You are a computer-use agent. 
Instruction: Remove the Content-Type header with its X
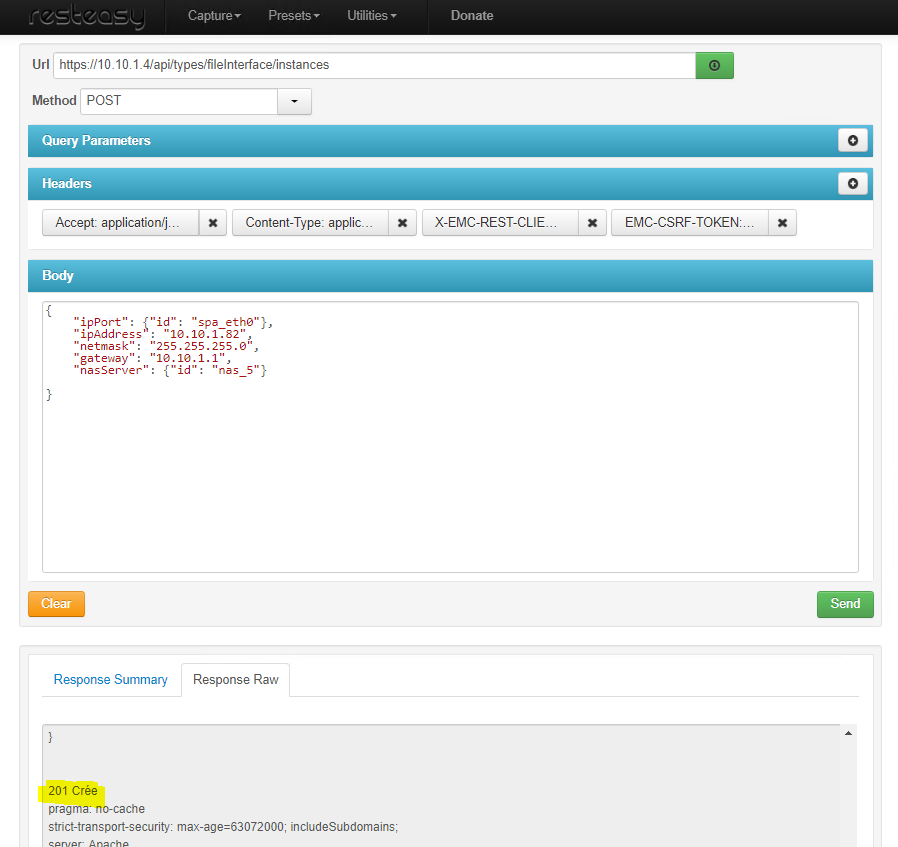(402, 223)
